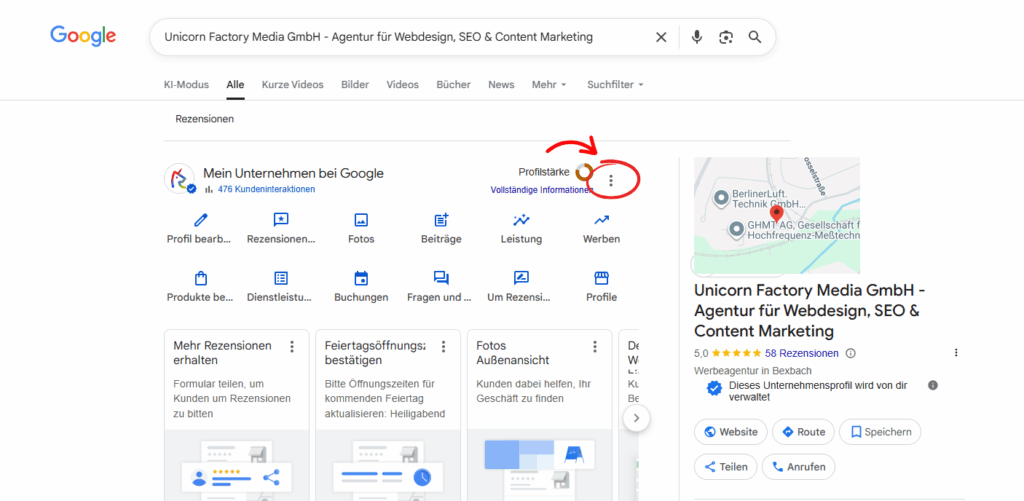1024x501 pixels.
Task: Switch to the Bilder tab
Action: [355, 85]
